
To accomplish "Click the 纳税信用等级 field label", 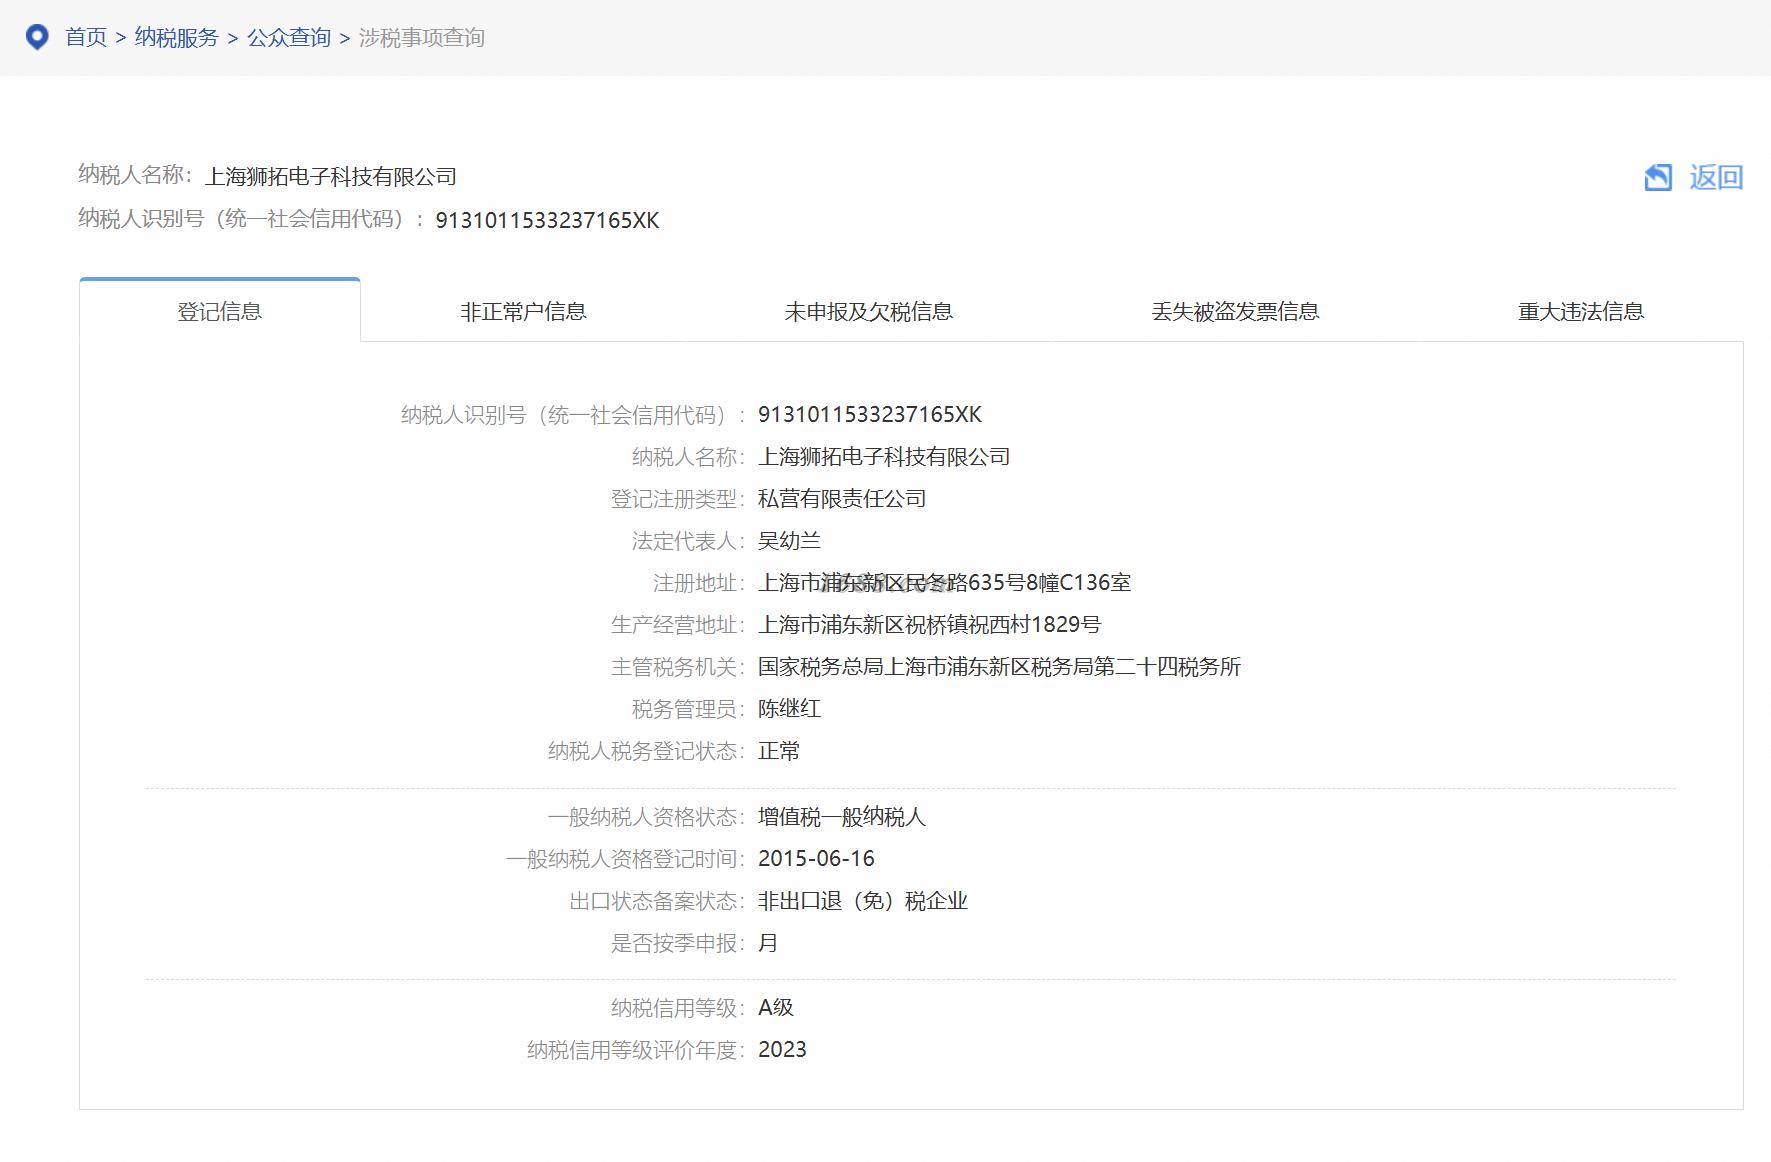I will 677,1008.
